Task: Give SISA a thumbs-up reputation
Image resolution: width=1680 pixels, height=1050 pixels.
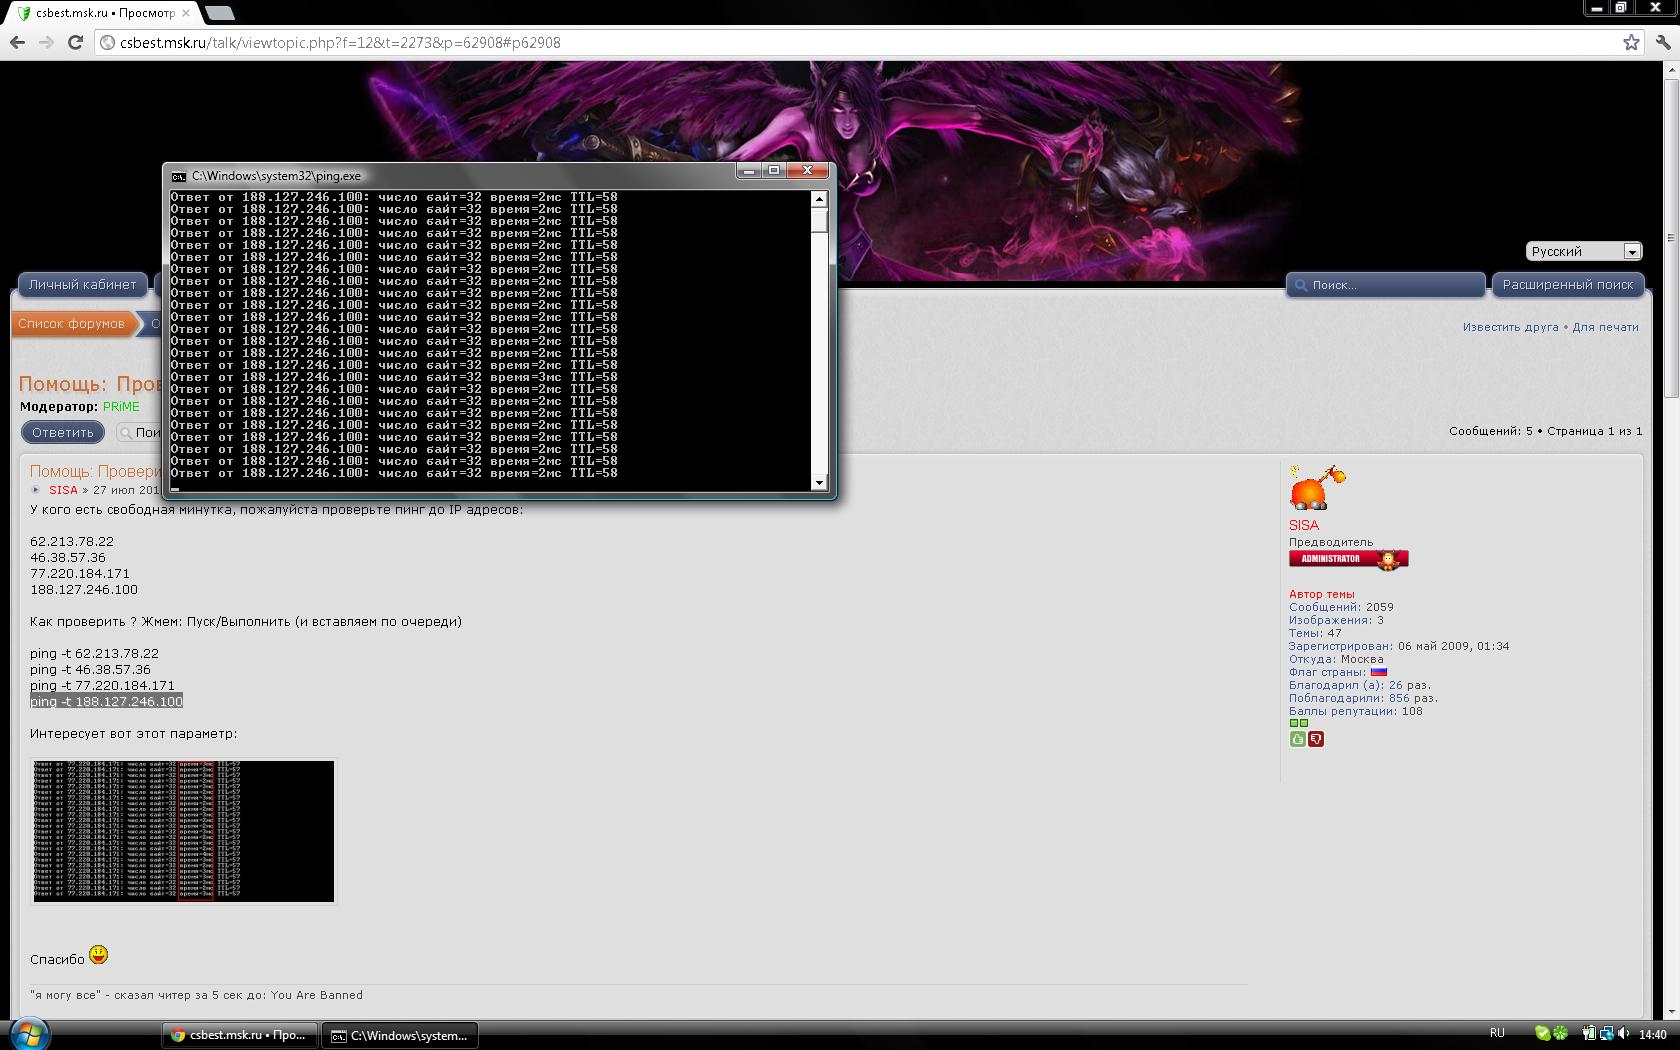Action: point(1297,739)
